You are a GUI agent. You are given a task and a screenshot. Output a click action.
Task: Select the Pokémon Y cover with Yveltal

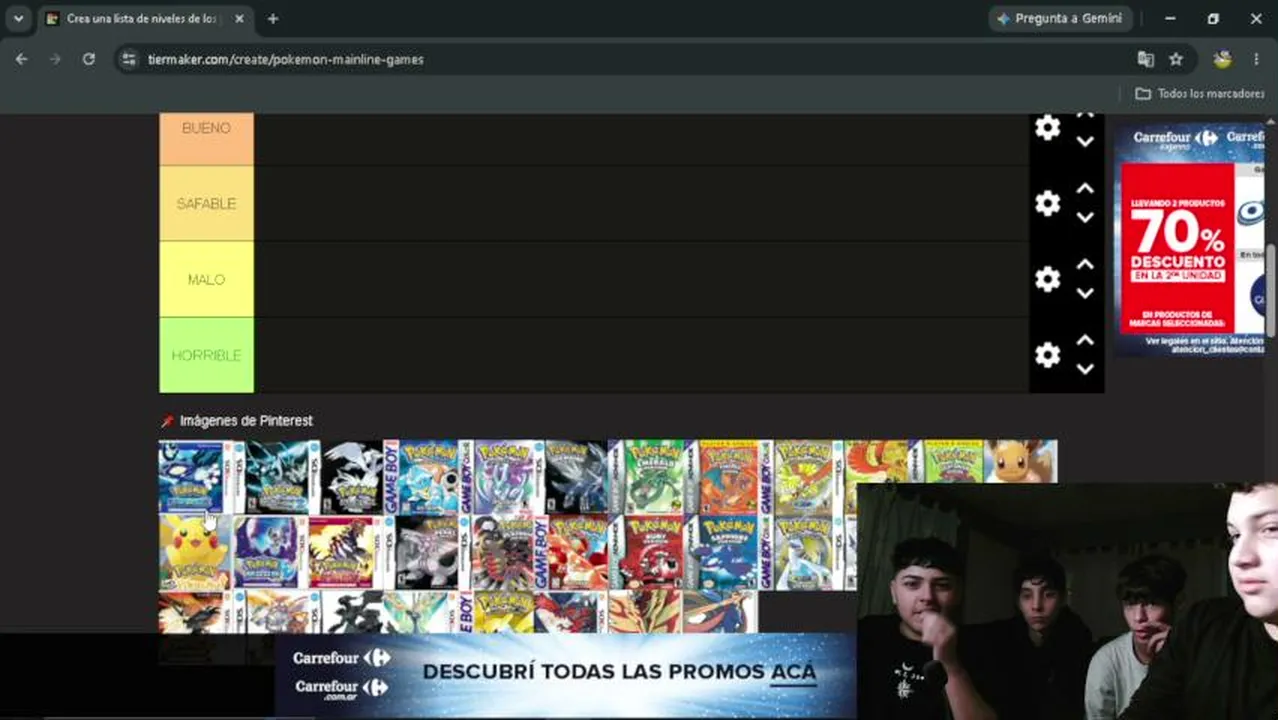click(571, 611)
